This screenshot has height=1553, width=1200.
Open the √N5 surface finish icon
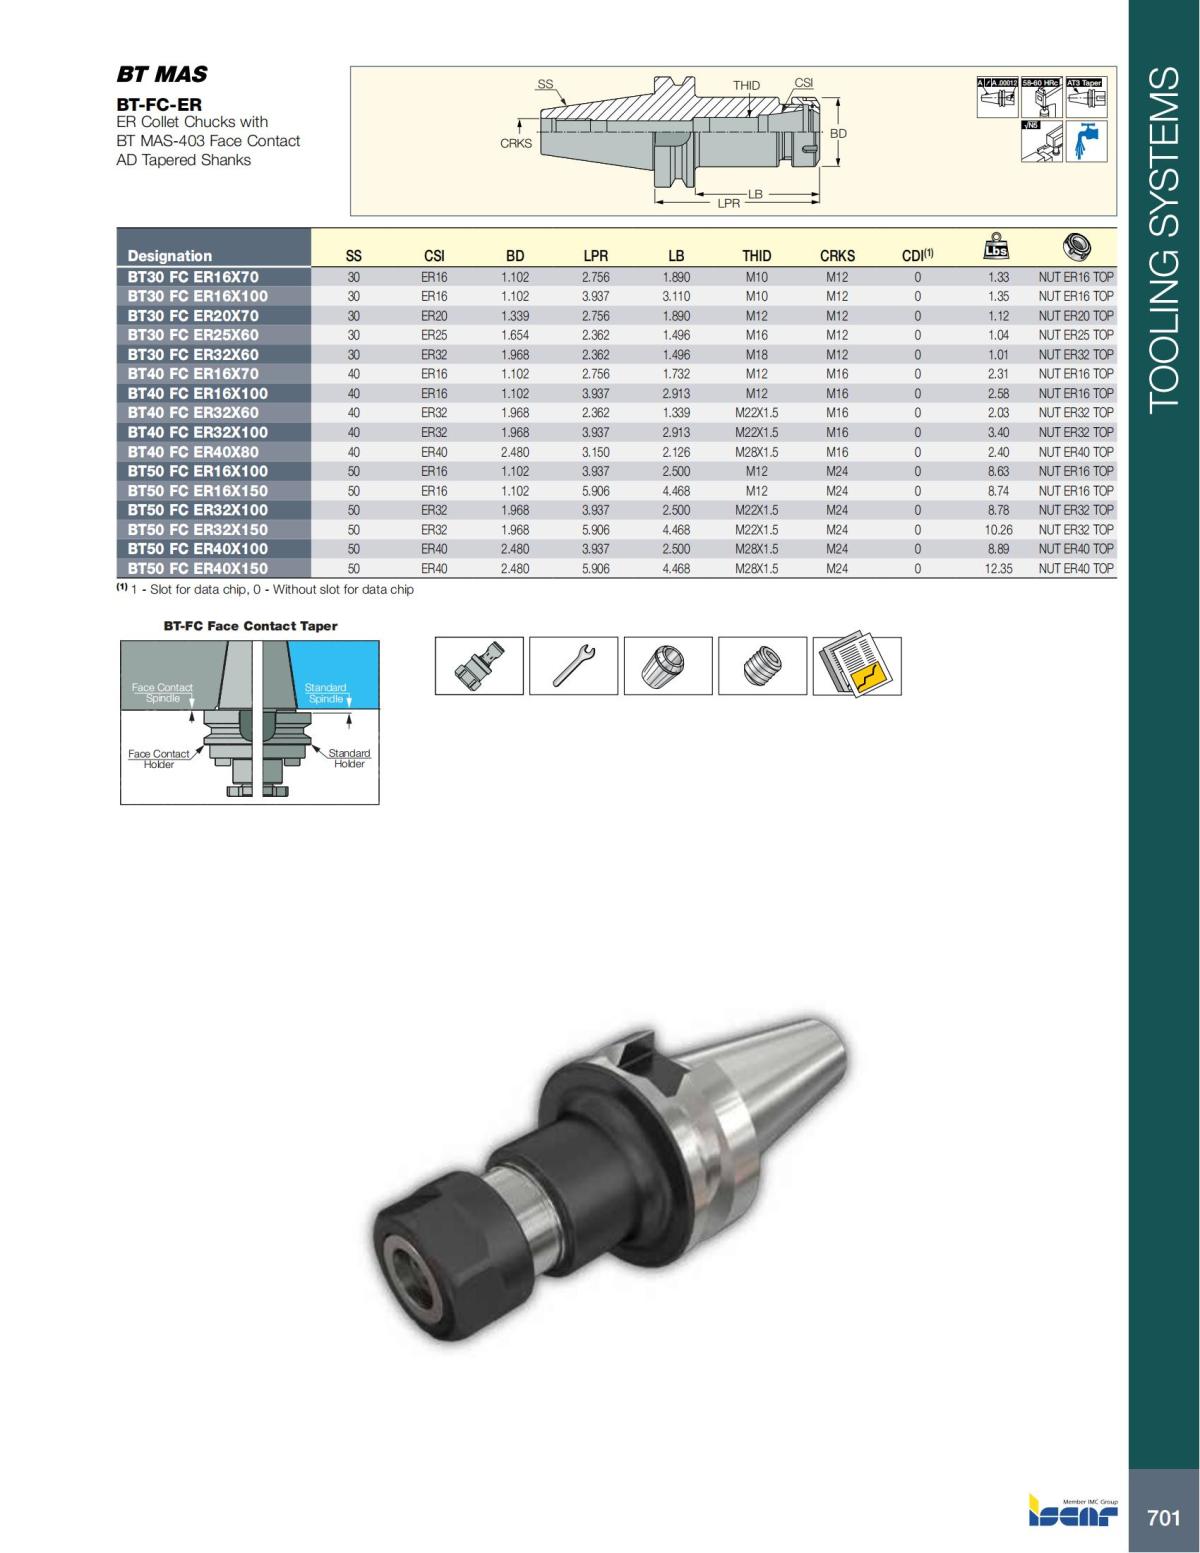pyautogui.click(x=1042, y=142)
